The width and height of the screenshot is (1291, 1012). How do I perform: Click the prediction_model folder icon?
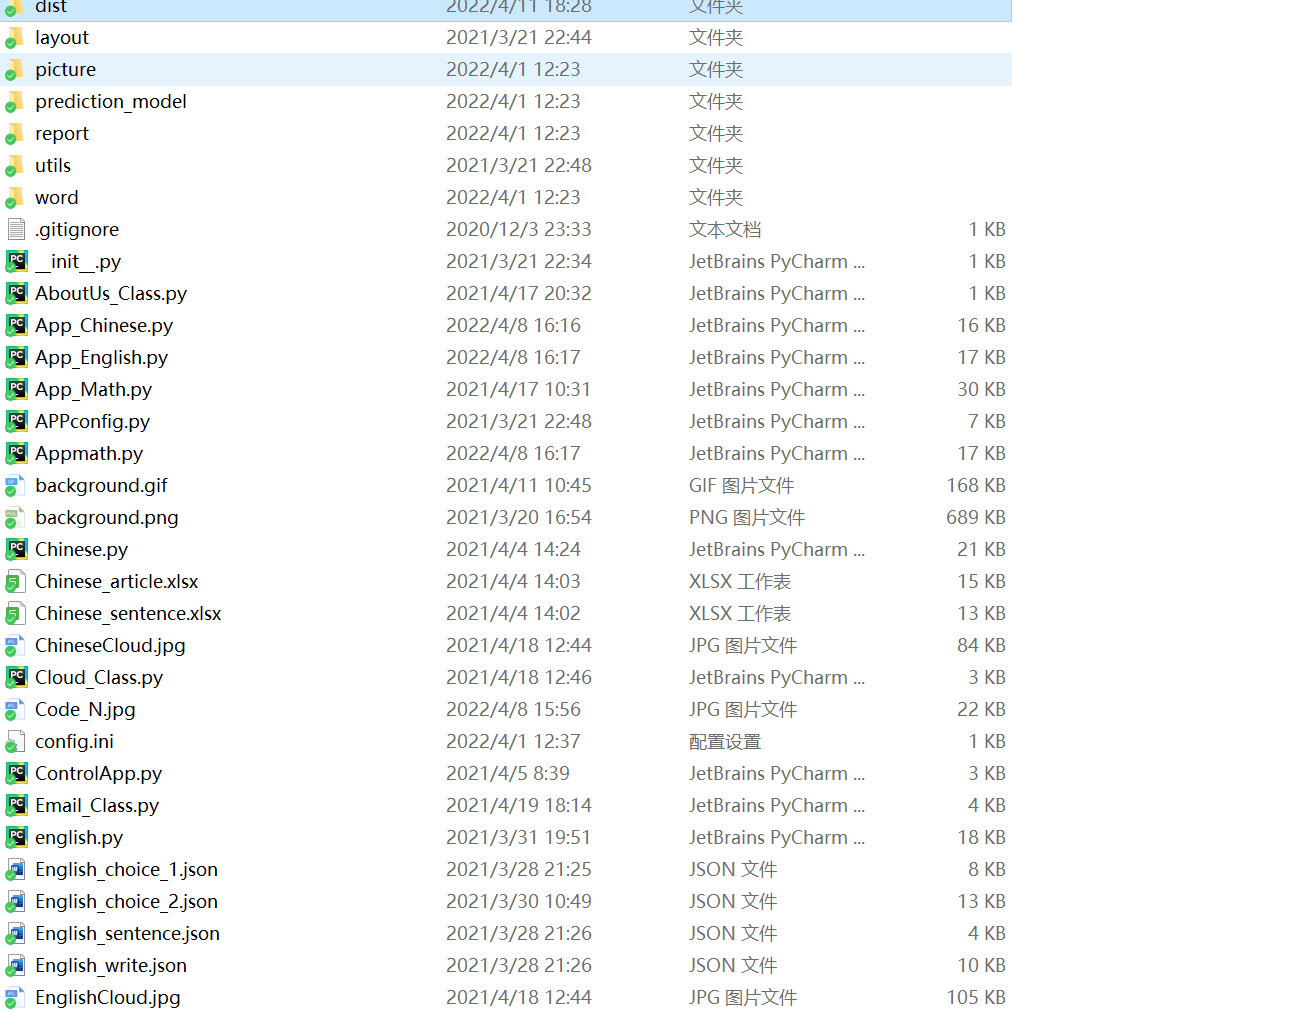pyautogui.click(x=15, y=102)
